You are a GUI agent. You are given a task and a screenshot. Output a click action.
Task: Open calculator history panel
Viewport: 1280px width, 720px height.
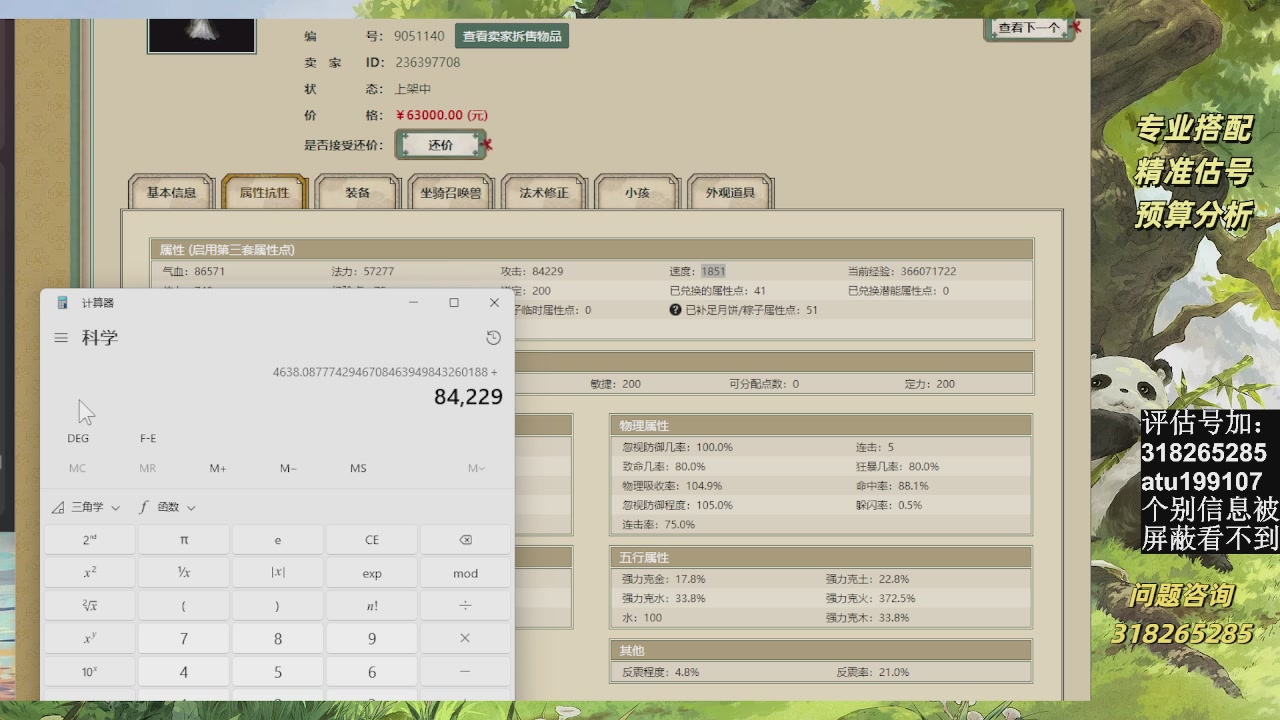[x=493, y=337]
